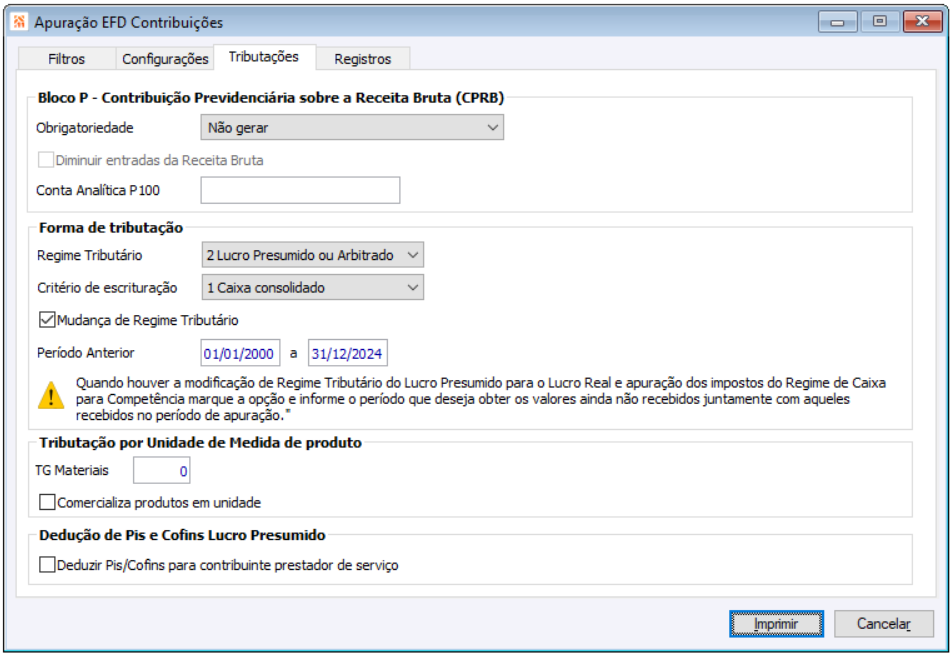Image resolution: width=951 pixels, height=656 pixels.
Task: Click the Imprimir button
Action: click(x=776, y=623)
